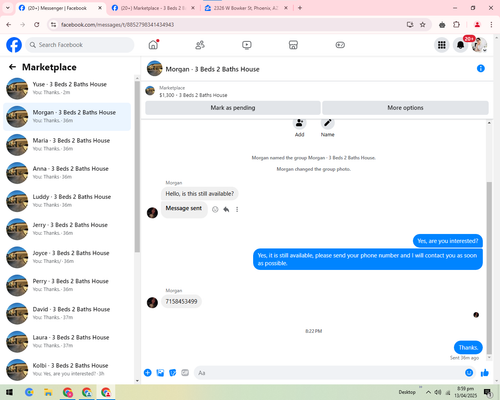Open Perry - 3 Beds 2 Baths conversation
500x400 pixels.
[67, 285]
